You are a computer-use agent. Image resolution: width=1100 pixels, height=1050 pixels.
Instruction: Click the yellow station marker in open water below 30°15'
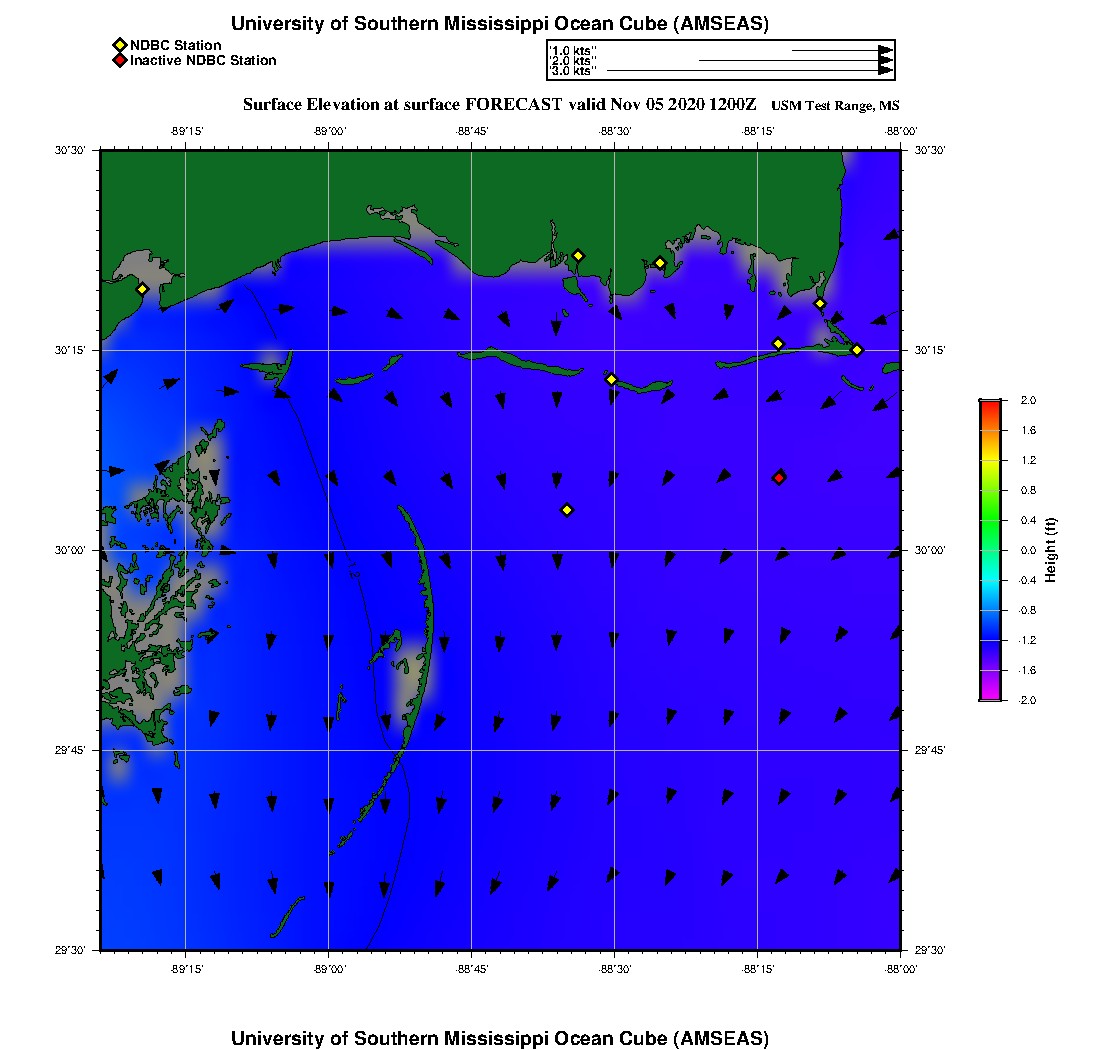(x=567, y=510)
